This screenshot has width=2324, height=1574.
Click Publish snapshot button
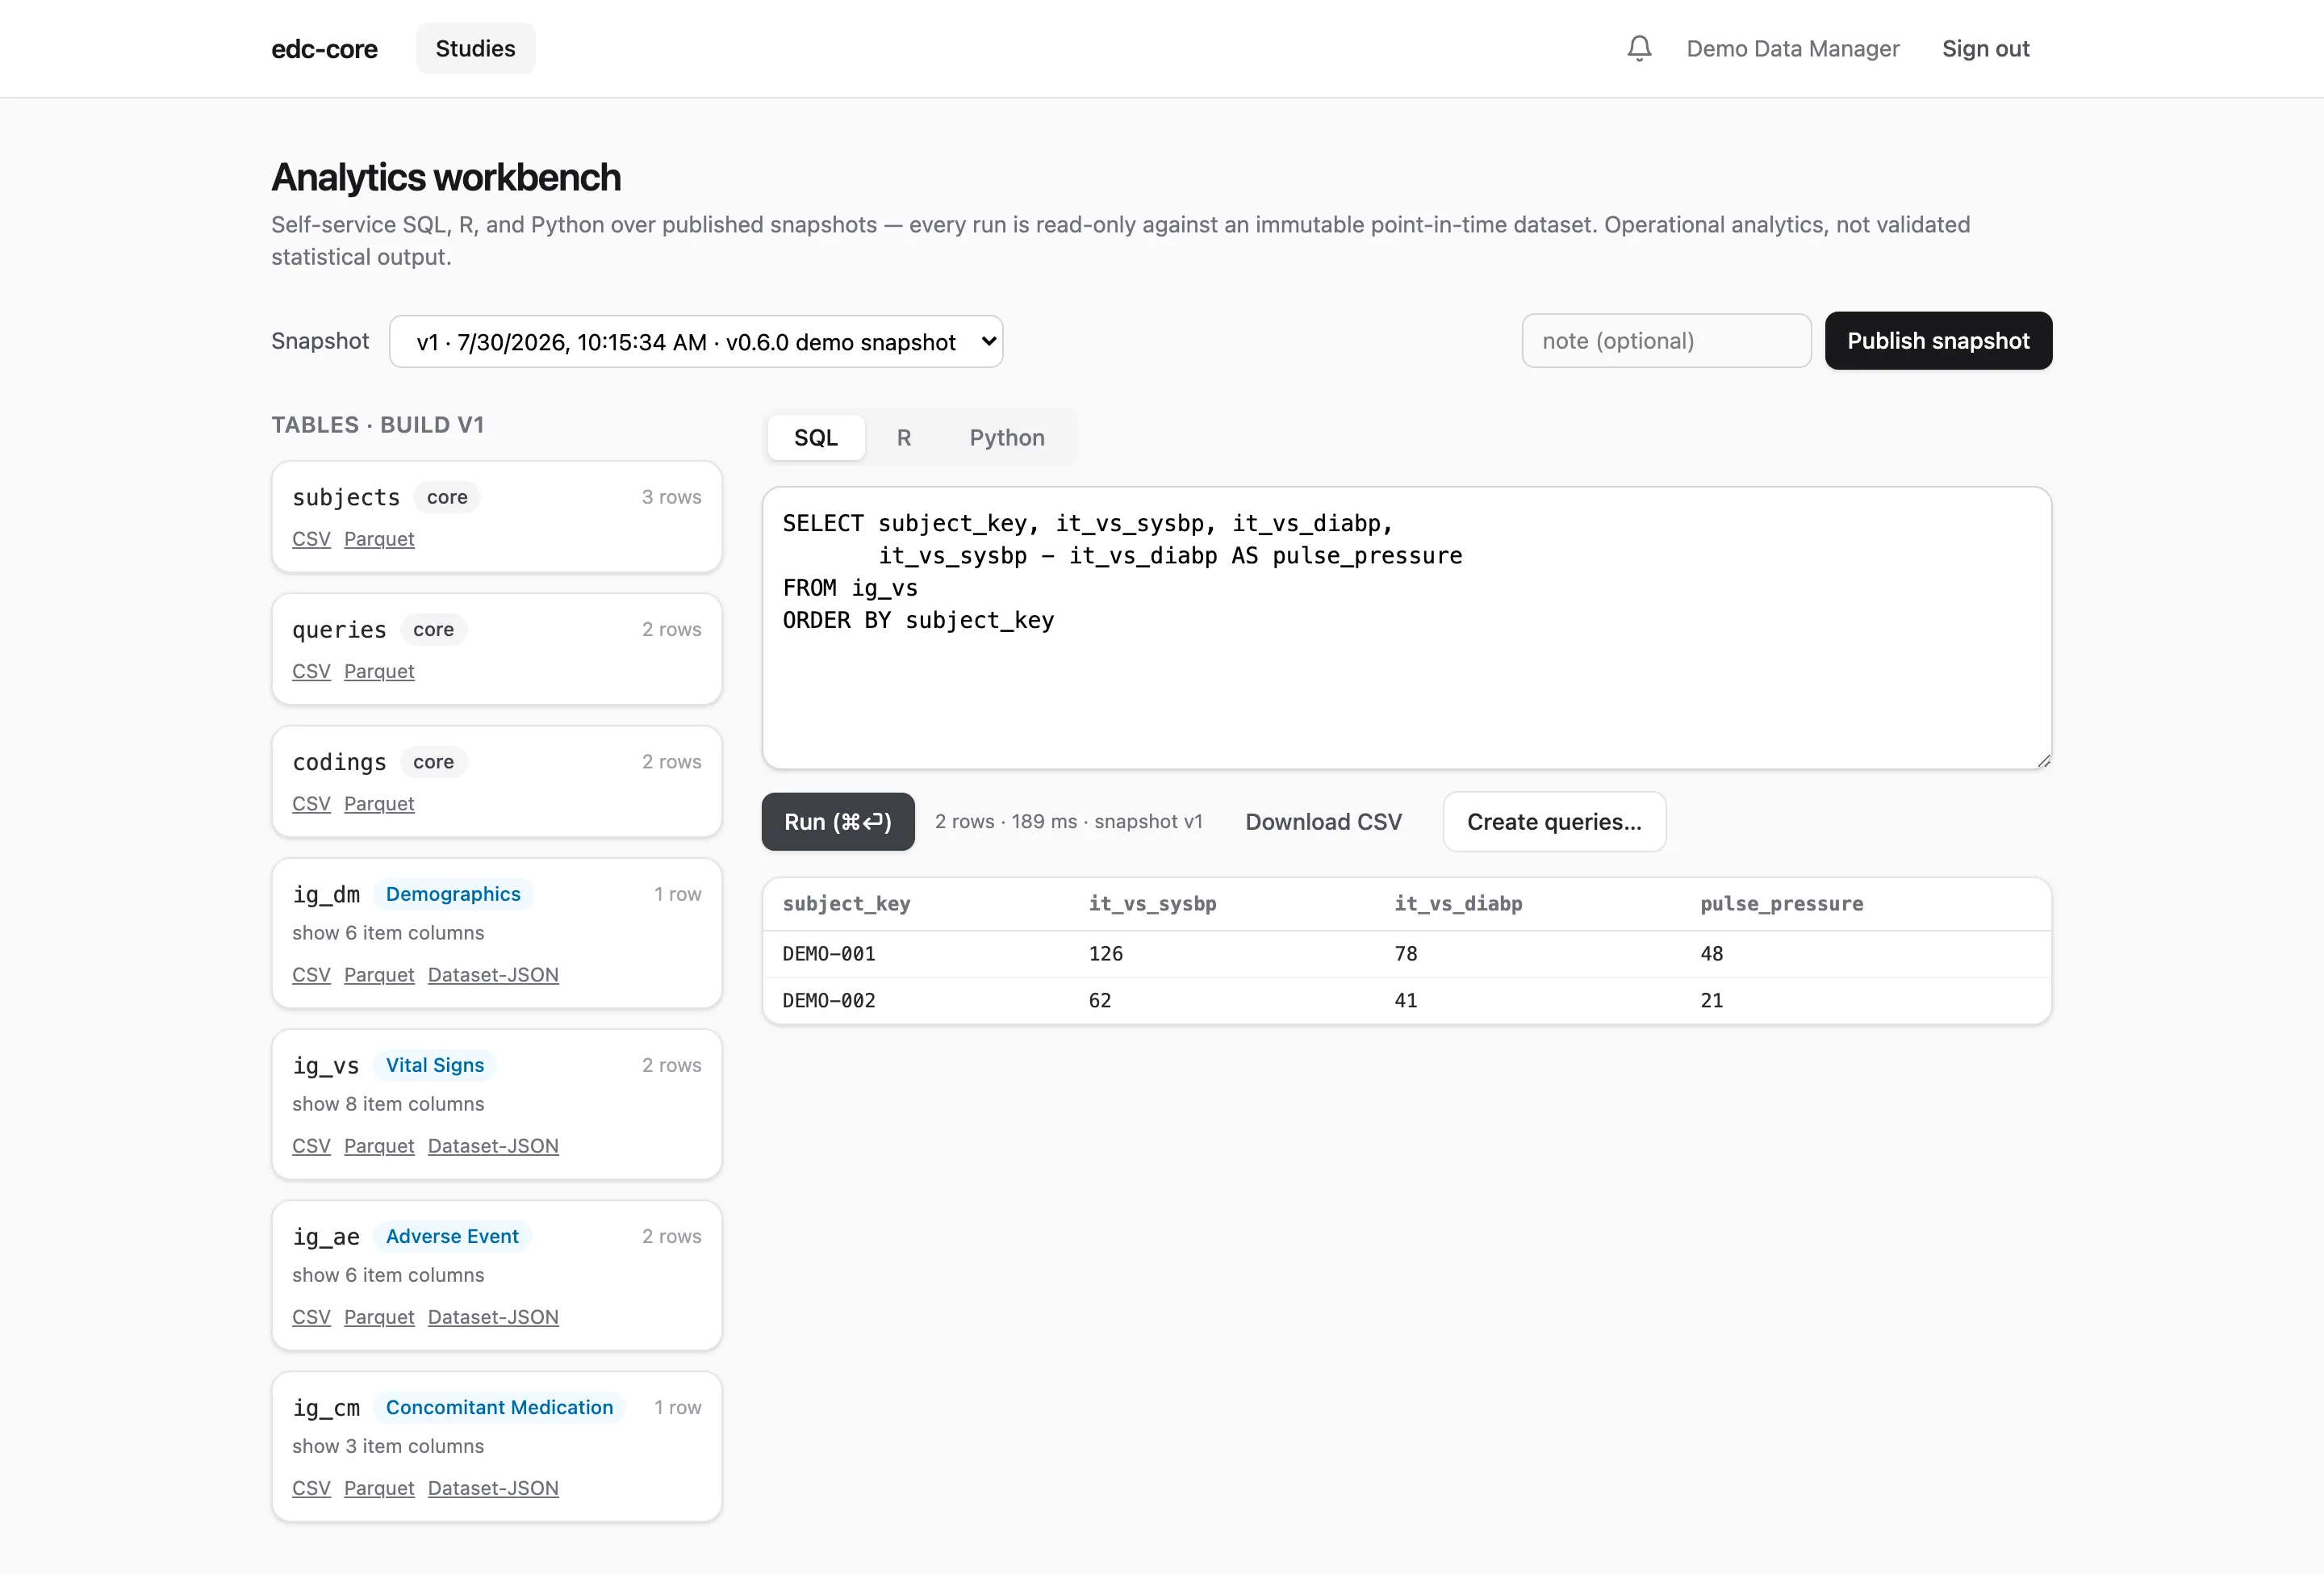tap(1938, 341)
